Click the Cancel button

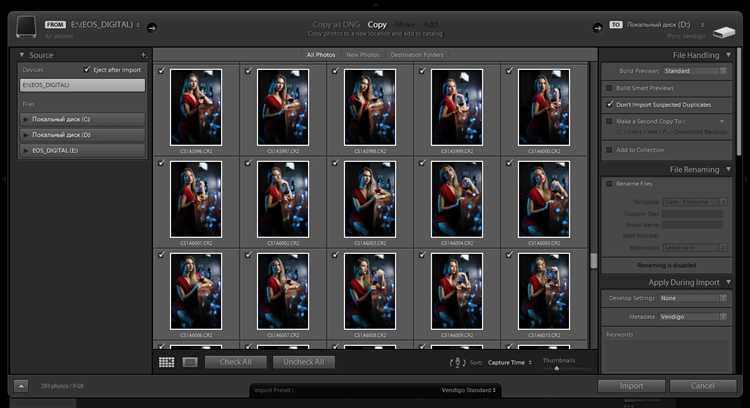pos(703,386)
